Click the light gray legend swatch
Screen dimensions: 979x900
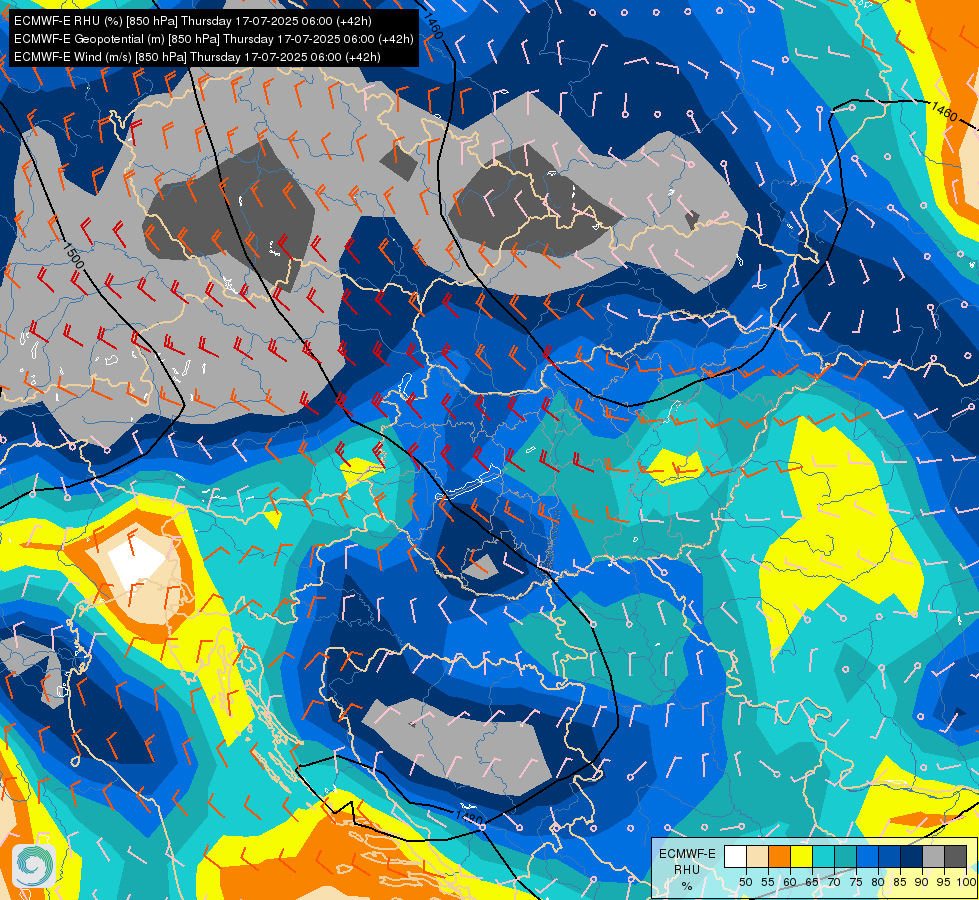click(x=933, y=856)
